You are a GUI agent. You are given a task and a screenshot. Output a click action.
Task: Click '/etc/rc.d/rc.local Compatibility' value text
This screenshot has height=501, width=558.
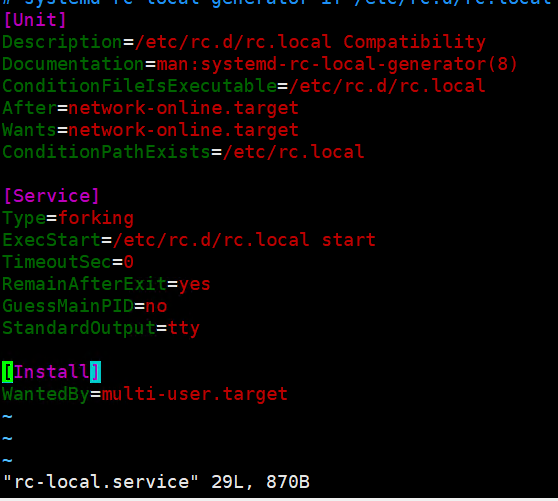point(310,42)
